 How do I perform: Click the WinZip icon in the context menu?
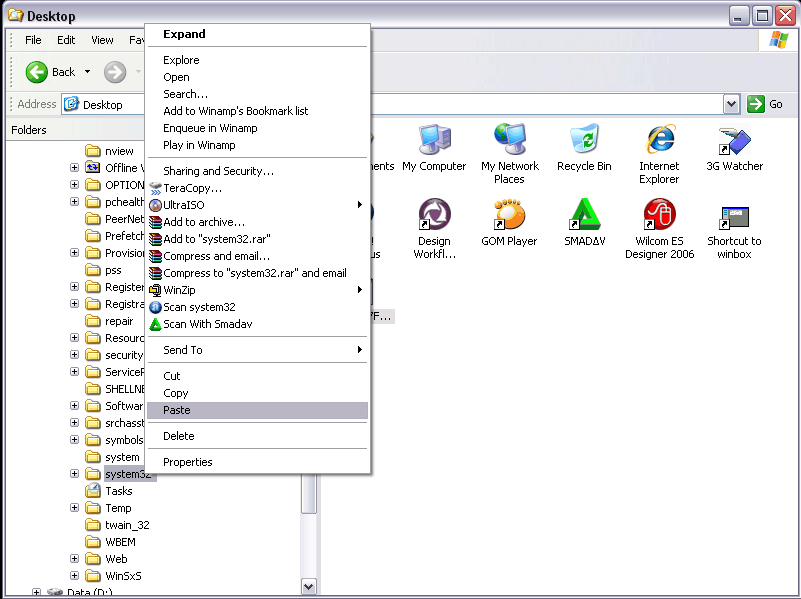point(155,290)
